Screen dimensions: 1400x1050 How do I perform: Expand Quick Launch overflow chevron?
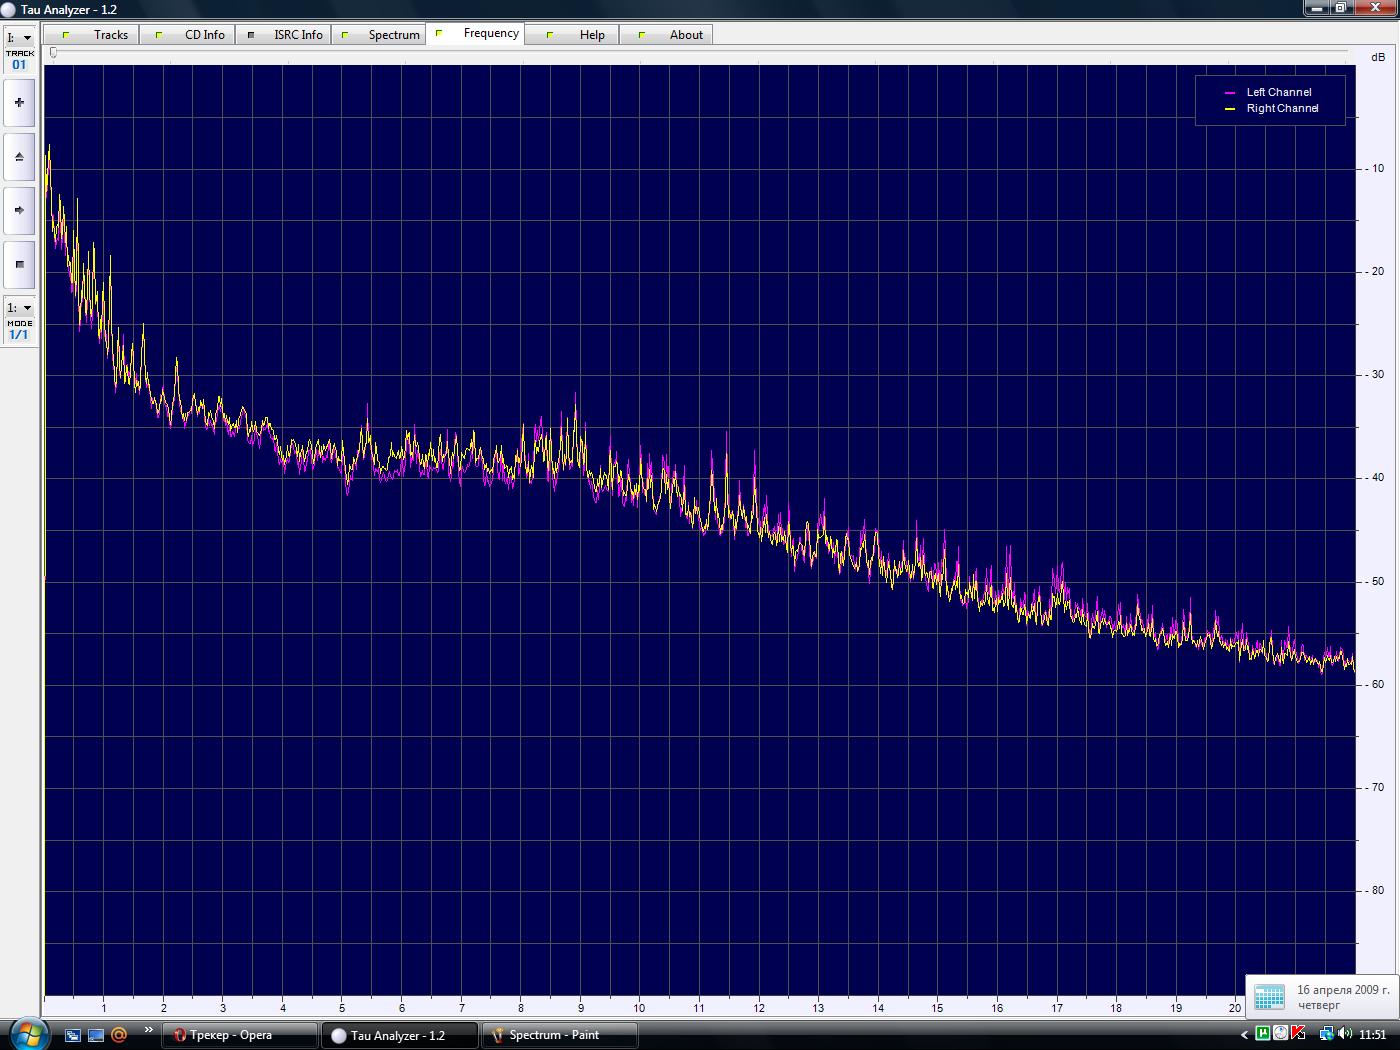click(x=149, y=1030)
